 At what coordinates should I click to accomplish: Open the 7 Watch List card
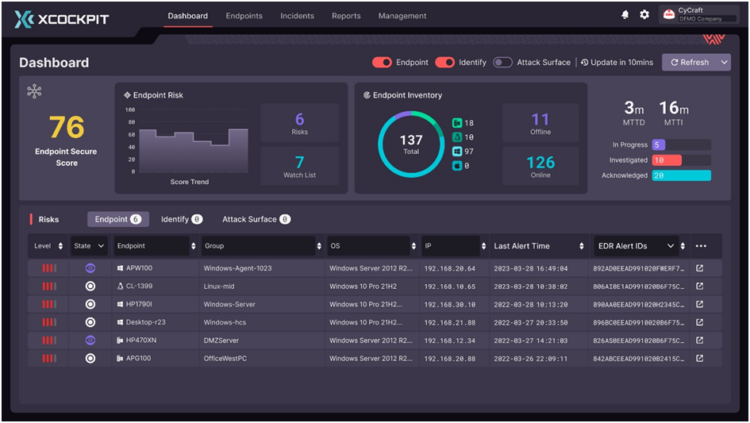pos(299,167)
